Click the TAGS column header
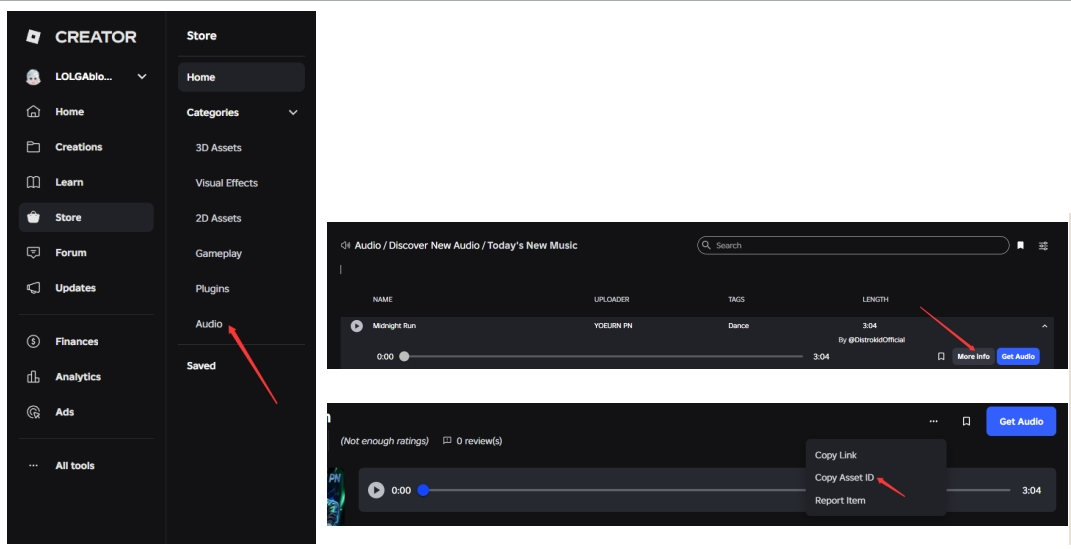The width and height of the screenshot is (1071, 549). pyautogui.click(x=736, y=300)
